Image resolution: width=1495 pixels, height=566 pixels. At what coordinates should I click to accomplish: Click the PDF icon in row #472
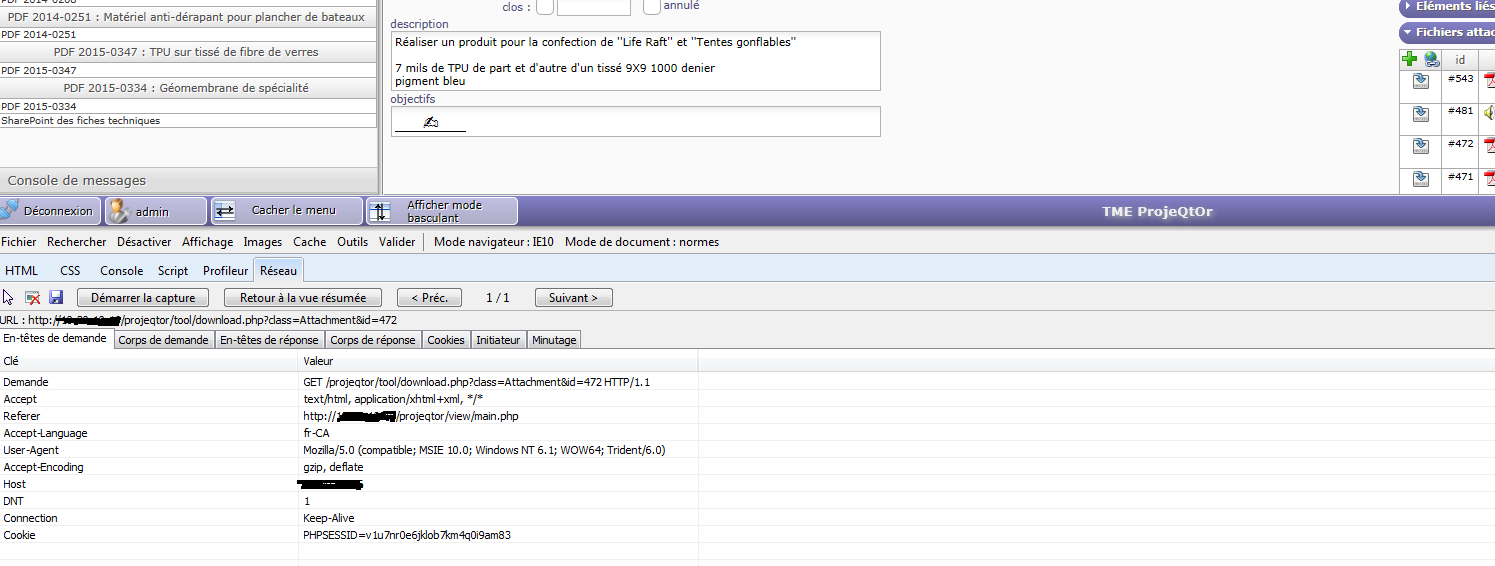1489,146
